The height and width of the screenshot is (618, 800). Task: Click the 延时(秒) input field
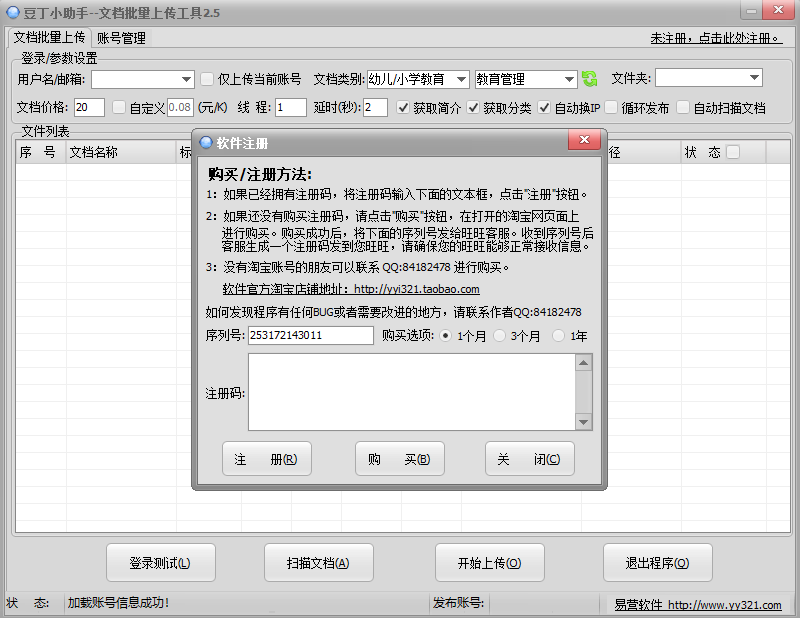[x=375, y=107]
